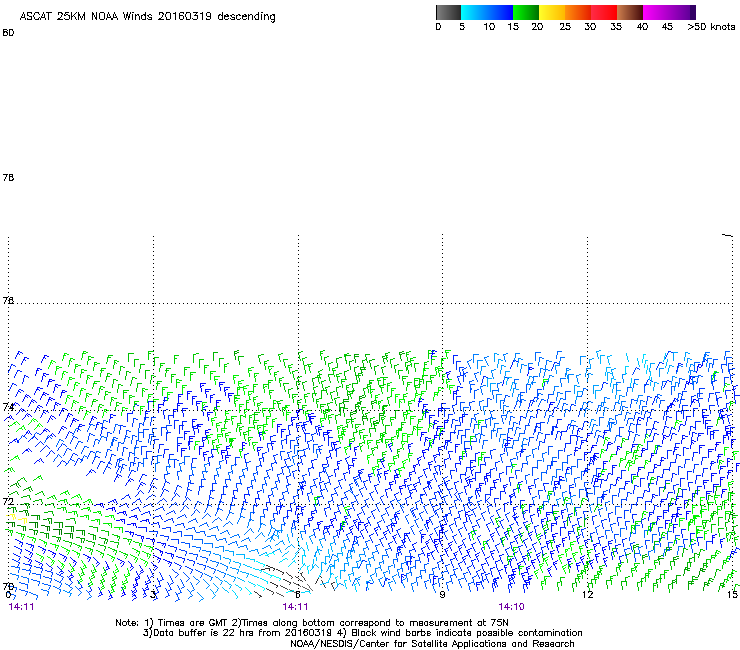Image resolution: width=740 pixels, height=650 pixels.
Task: Click the 9 longitude axis label
Action: (442, 594)
